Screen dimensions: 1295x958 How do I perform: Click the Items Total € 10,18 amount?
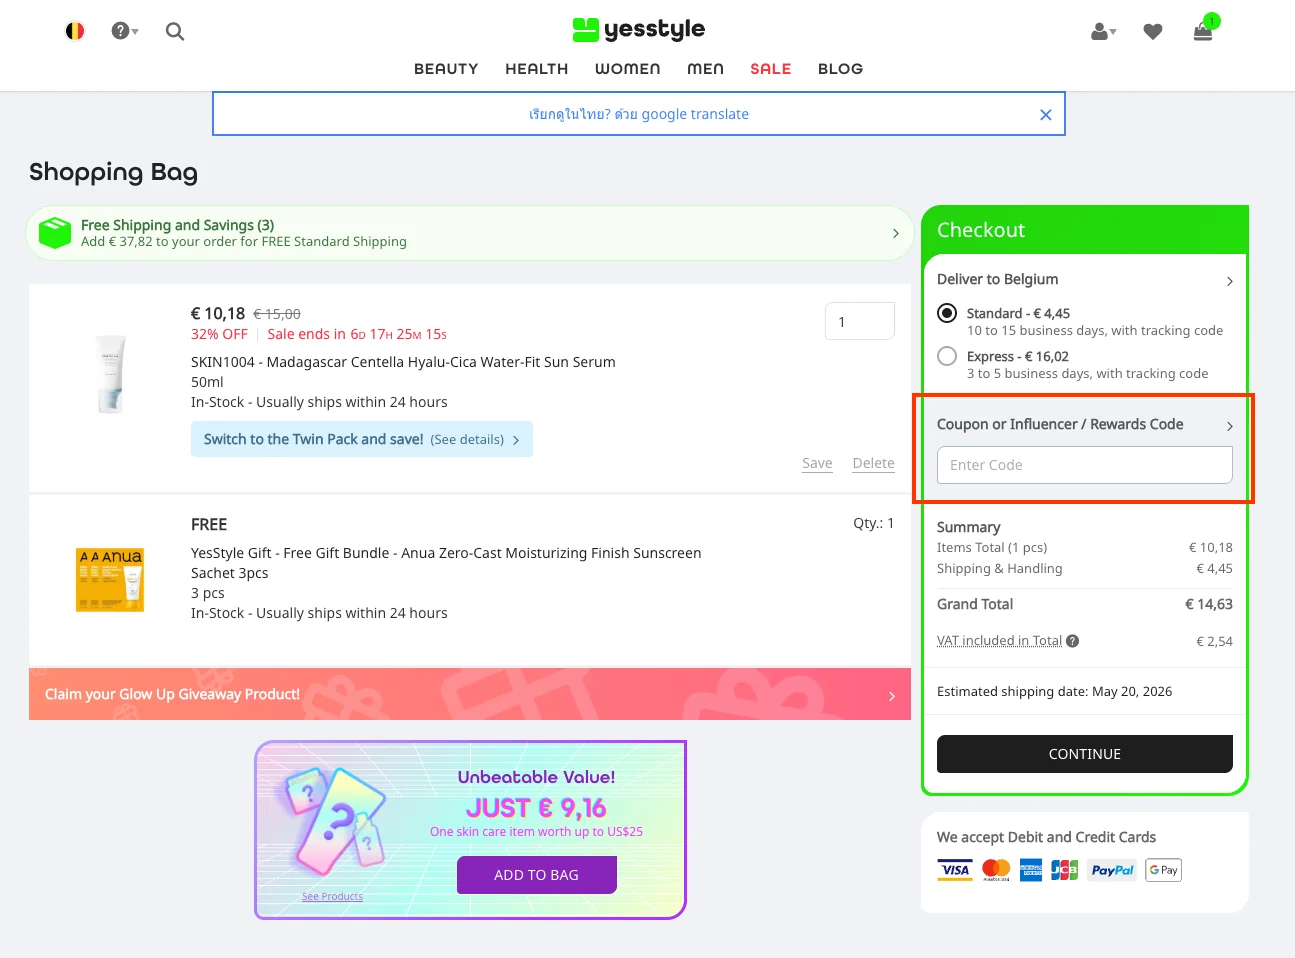click(x=1210, y=547)
